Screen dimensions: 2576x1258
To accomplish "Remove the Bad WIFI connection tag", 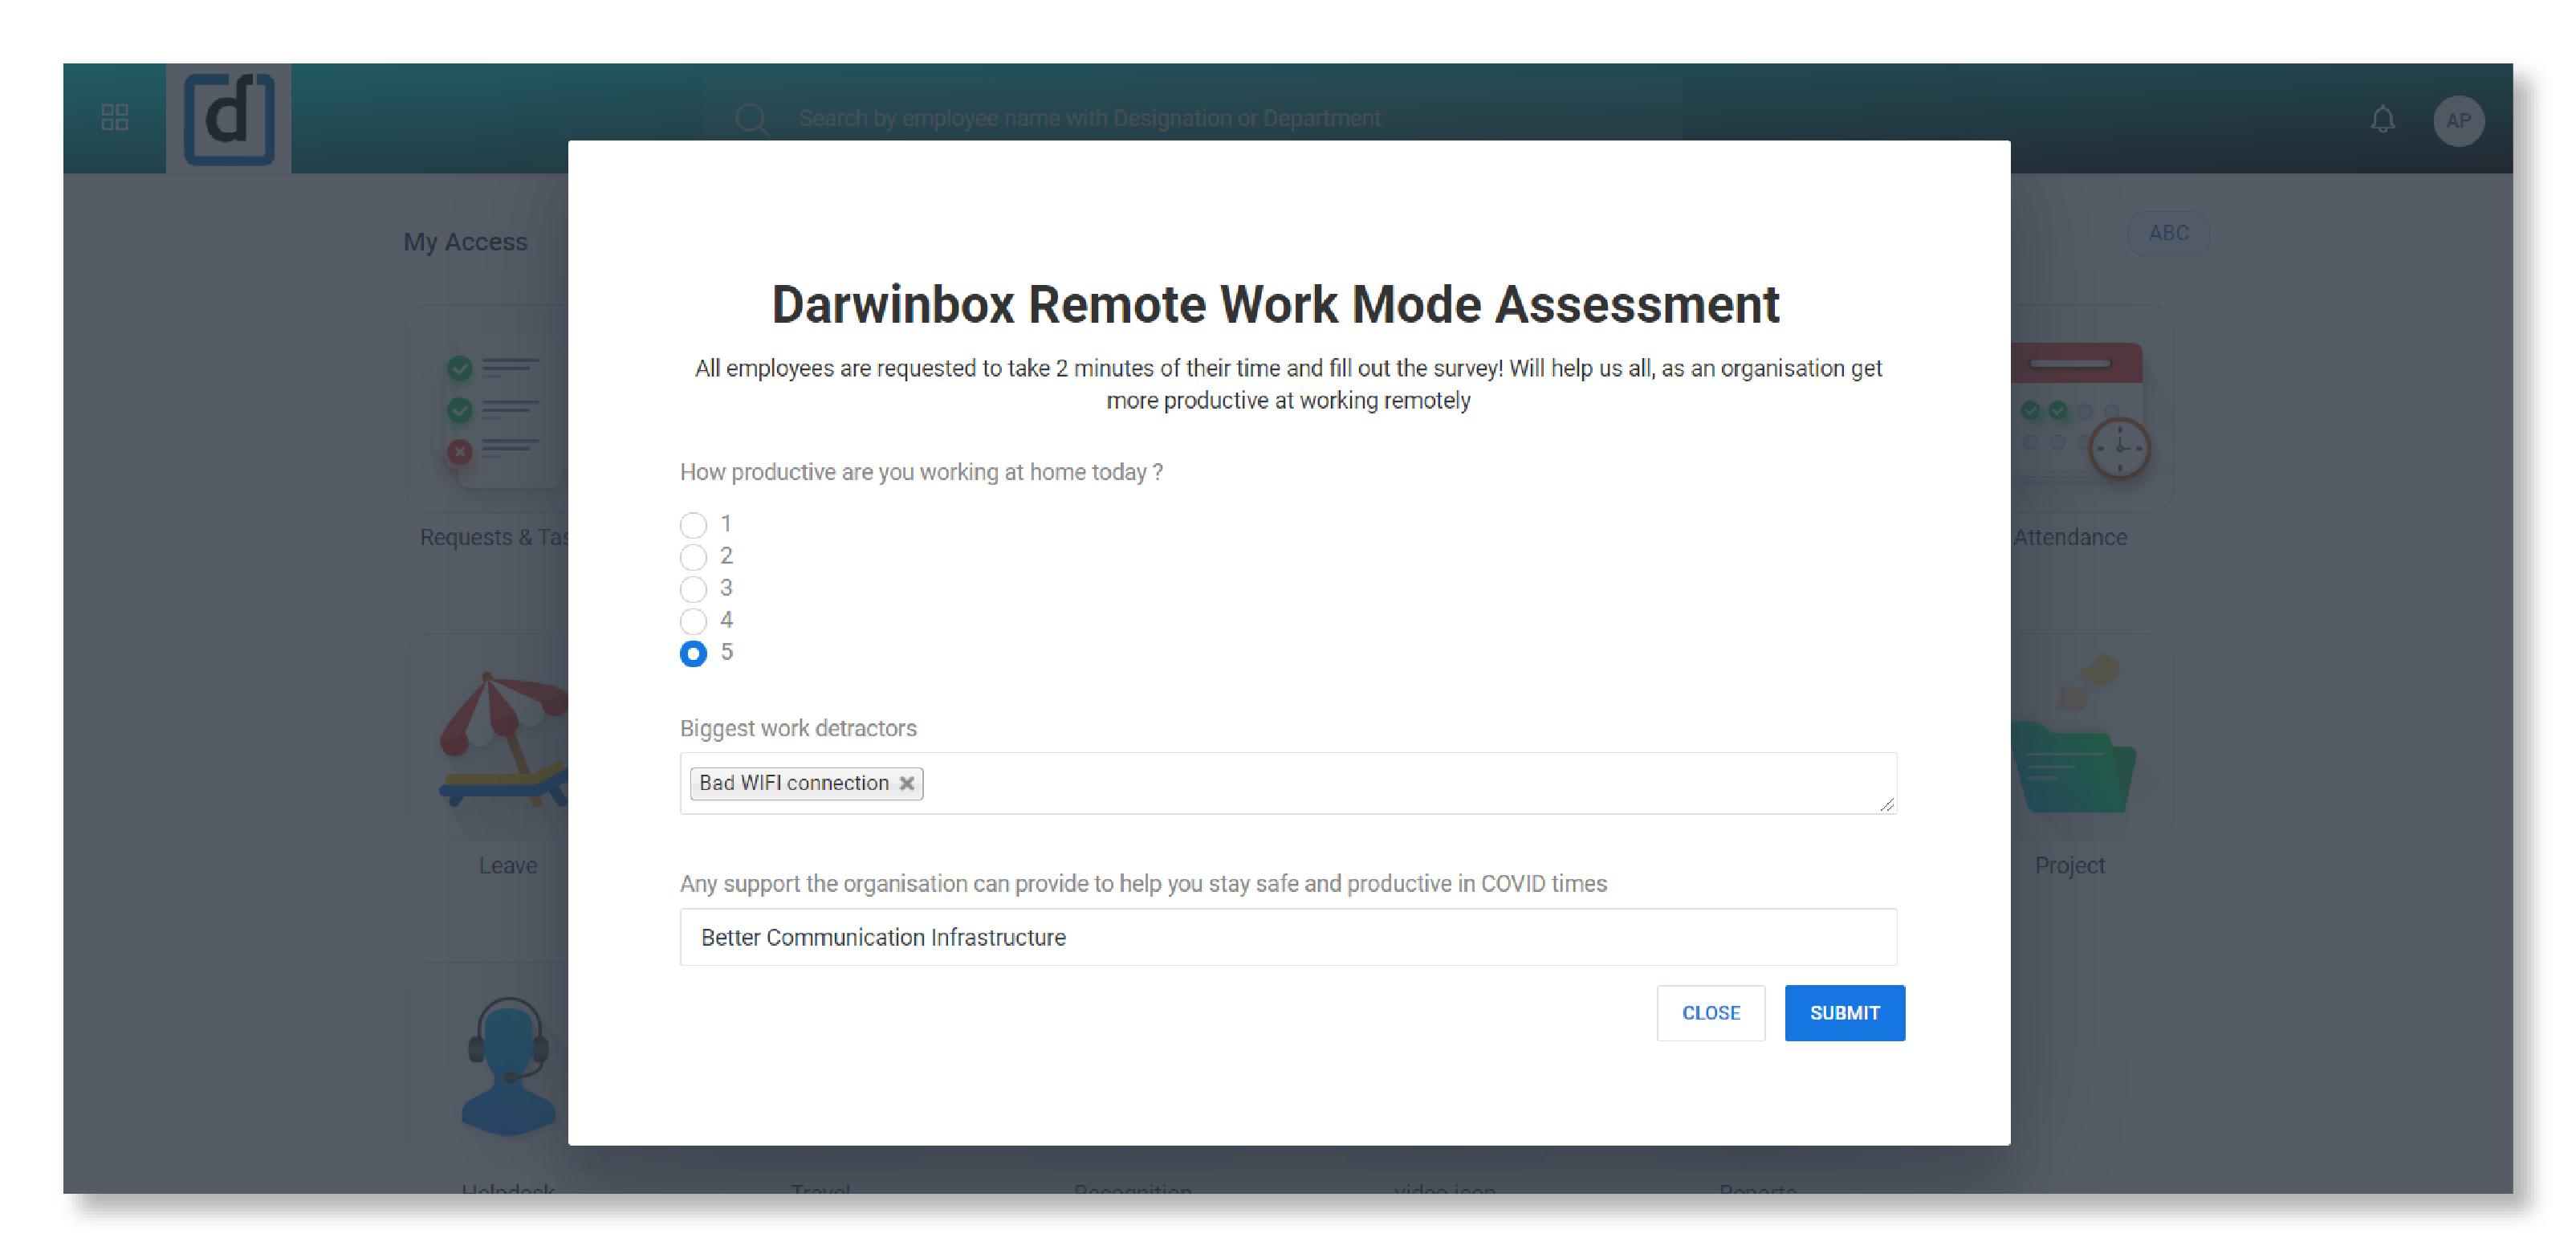I will 906,783.
